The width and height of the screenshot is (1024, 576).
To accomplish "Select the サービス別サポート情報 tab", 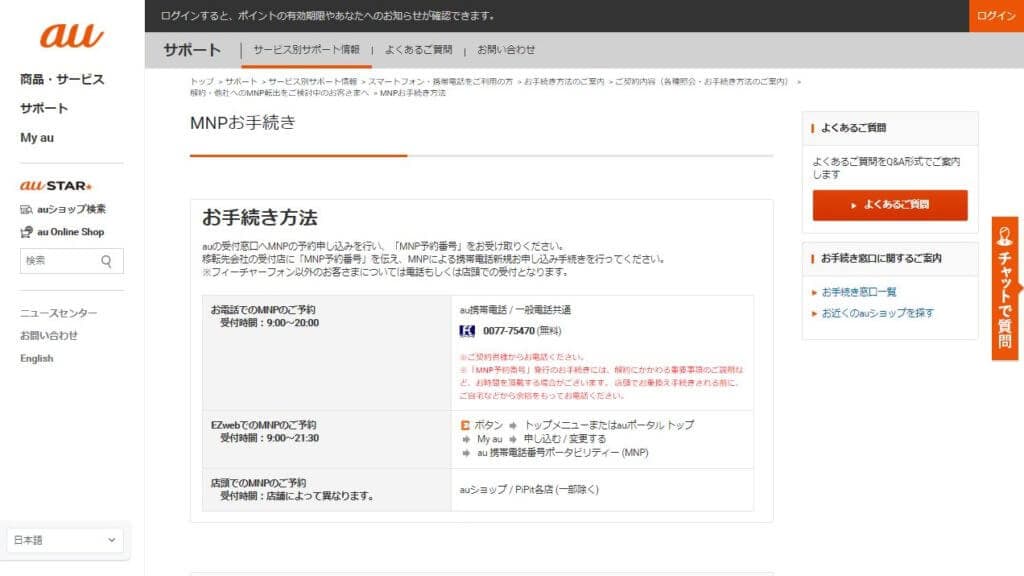I will click(306, 50).
